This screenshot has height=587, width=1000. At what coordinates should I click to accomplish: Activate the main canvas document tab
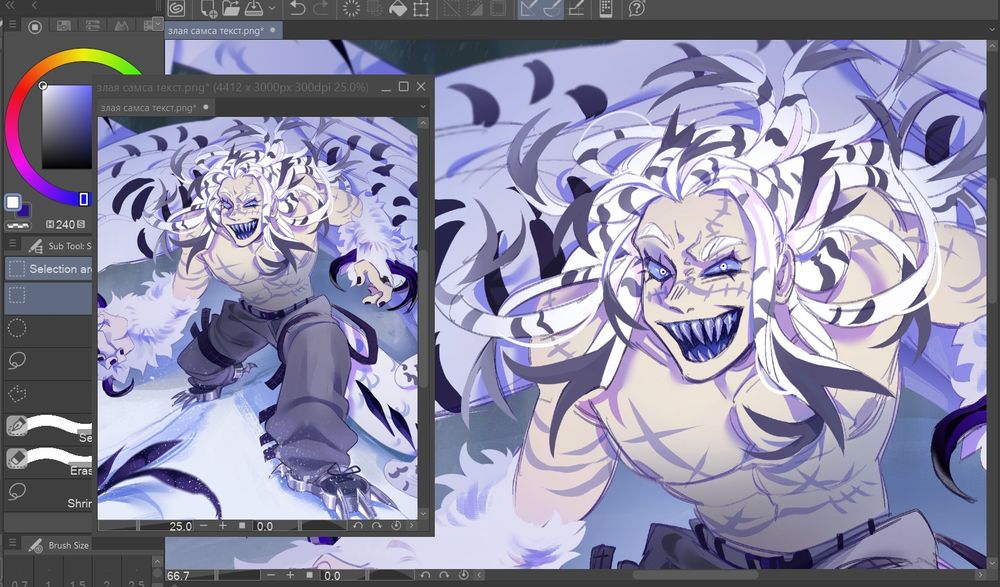pyautogui.click(x=223, y=30)
